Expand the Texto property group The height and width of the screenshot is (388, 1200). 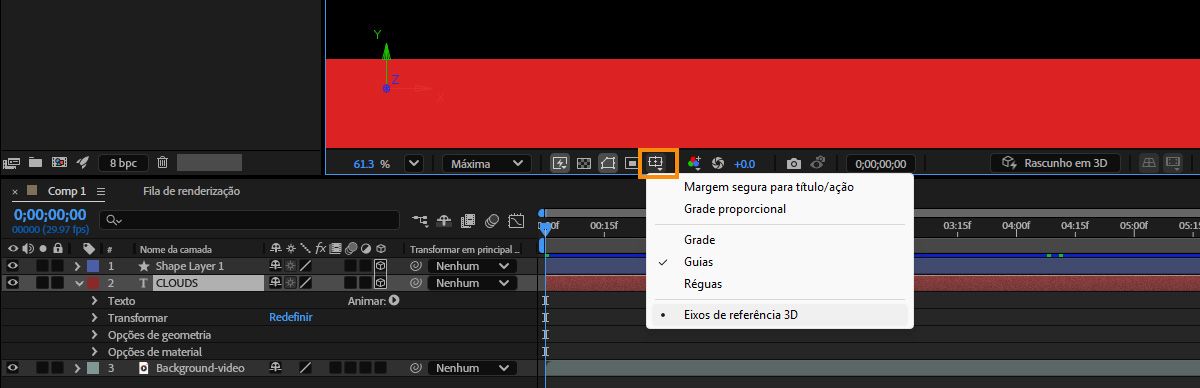point(95,300)
